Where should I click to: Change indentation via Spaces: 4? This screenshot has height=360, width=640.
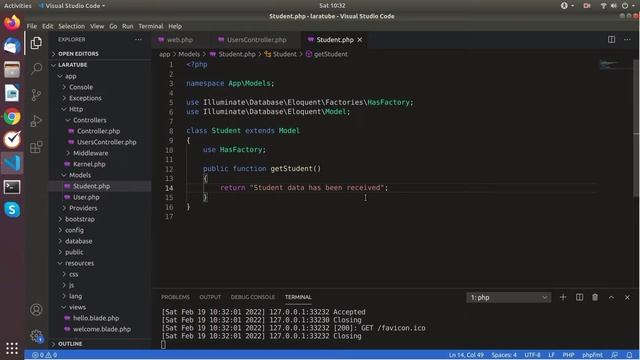(504, 355)
